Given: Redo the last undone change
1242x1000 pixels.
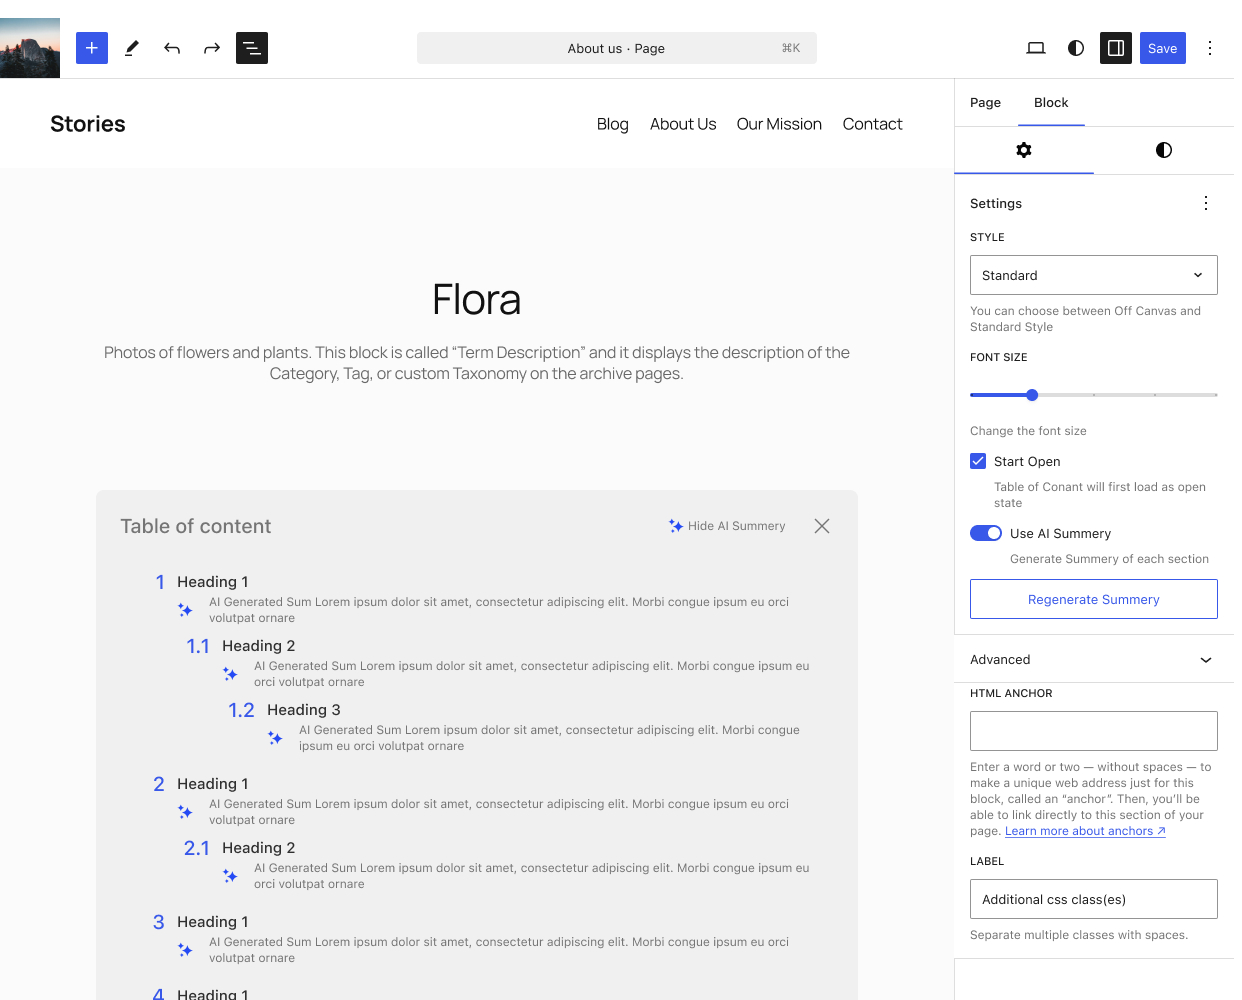Looking at the screenshot, I should point(212,48).
